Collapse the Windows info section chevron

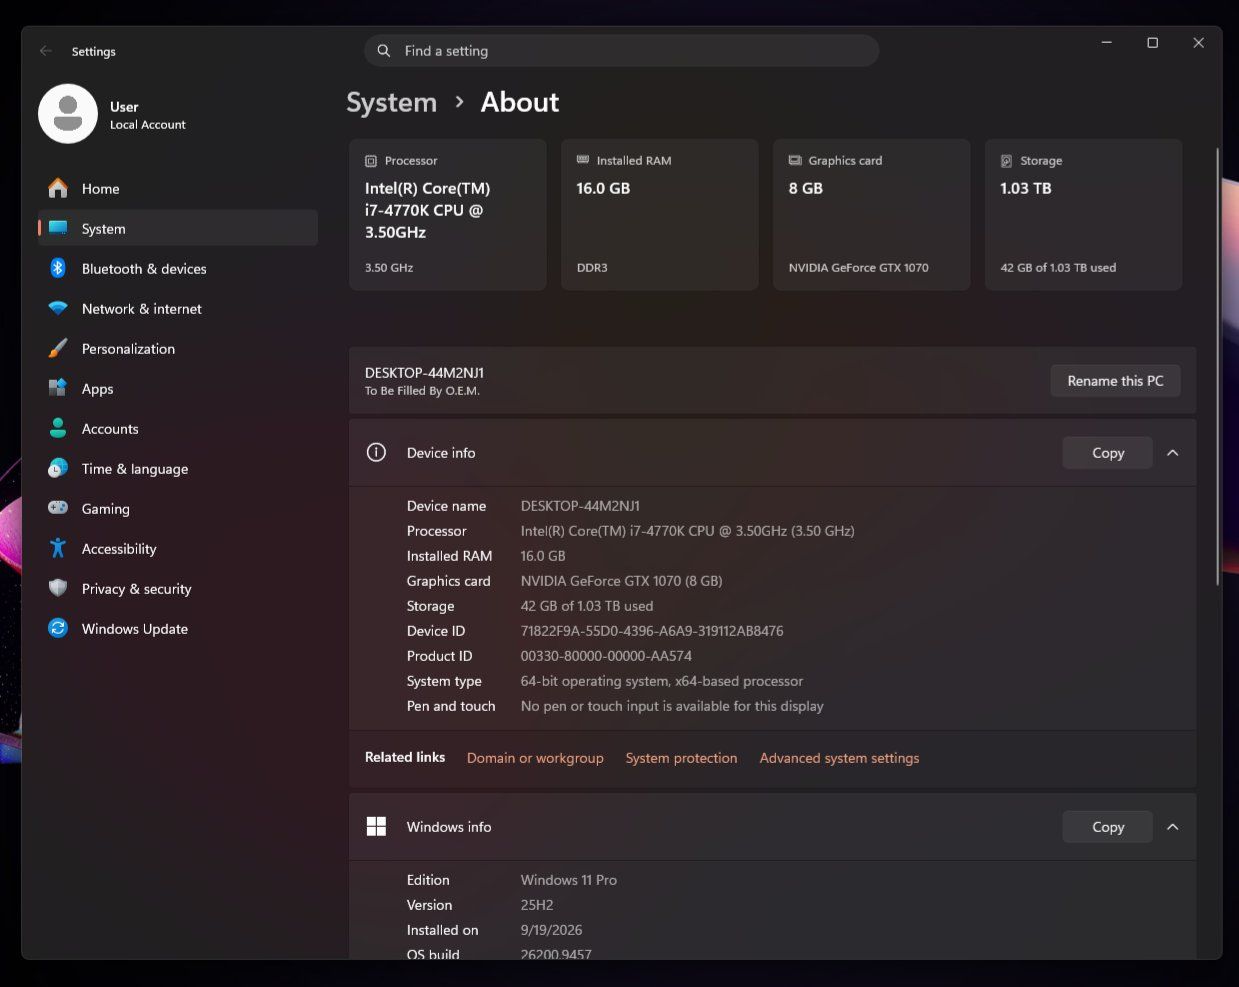1173,827
